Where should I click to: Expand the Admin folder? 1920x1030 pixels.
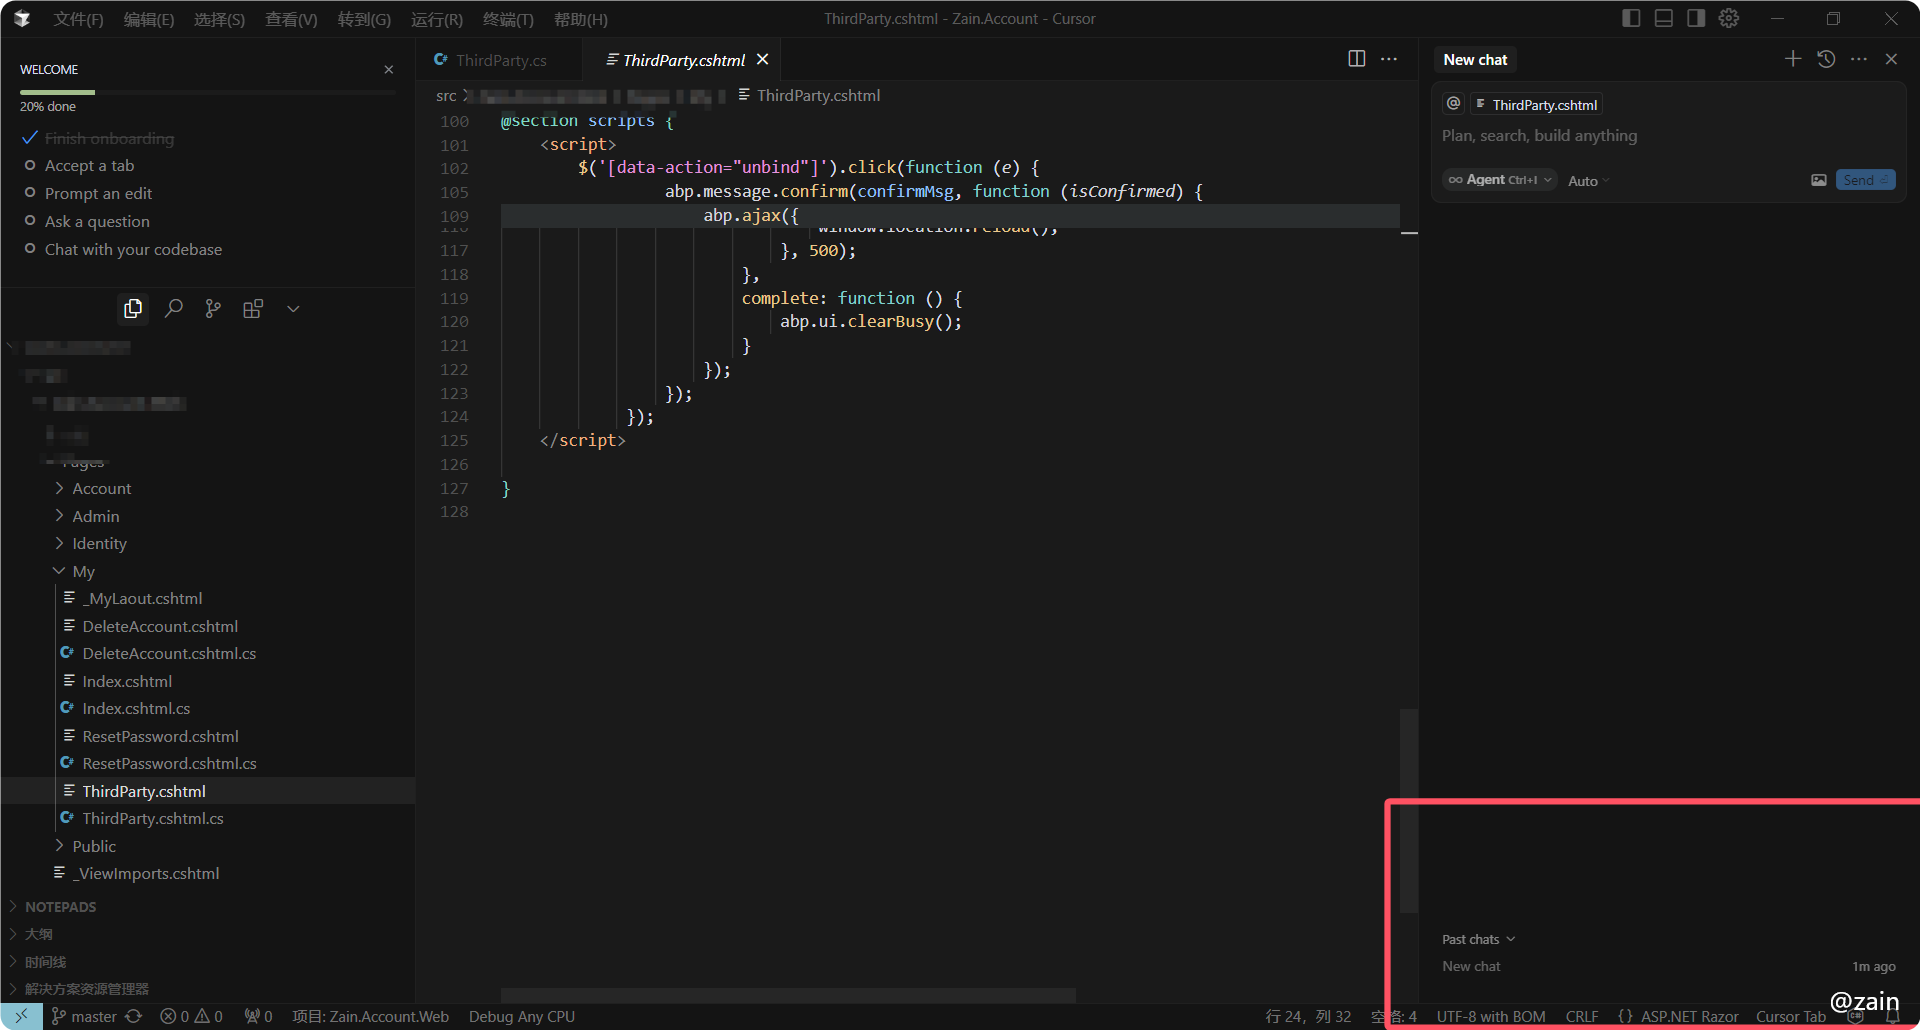pos(95,516)
